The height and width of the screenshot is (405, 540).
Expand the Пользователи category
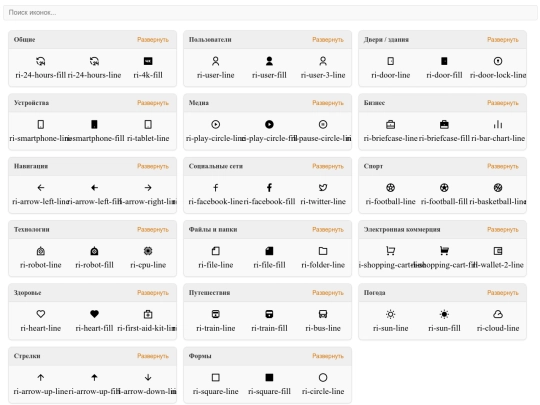(328, 40)
